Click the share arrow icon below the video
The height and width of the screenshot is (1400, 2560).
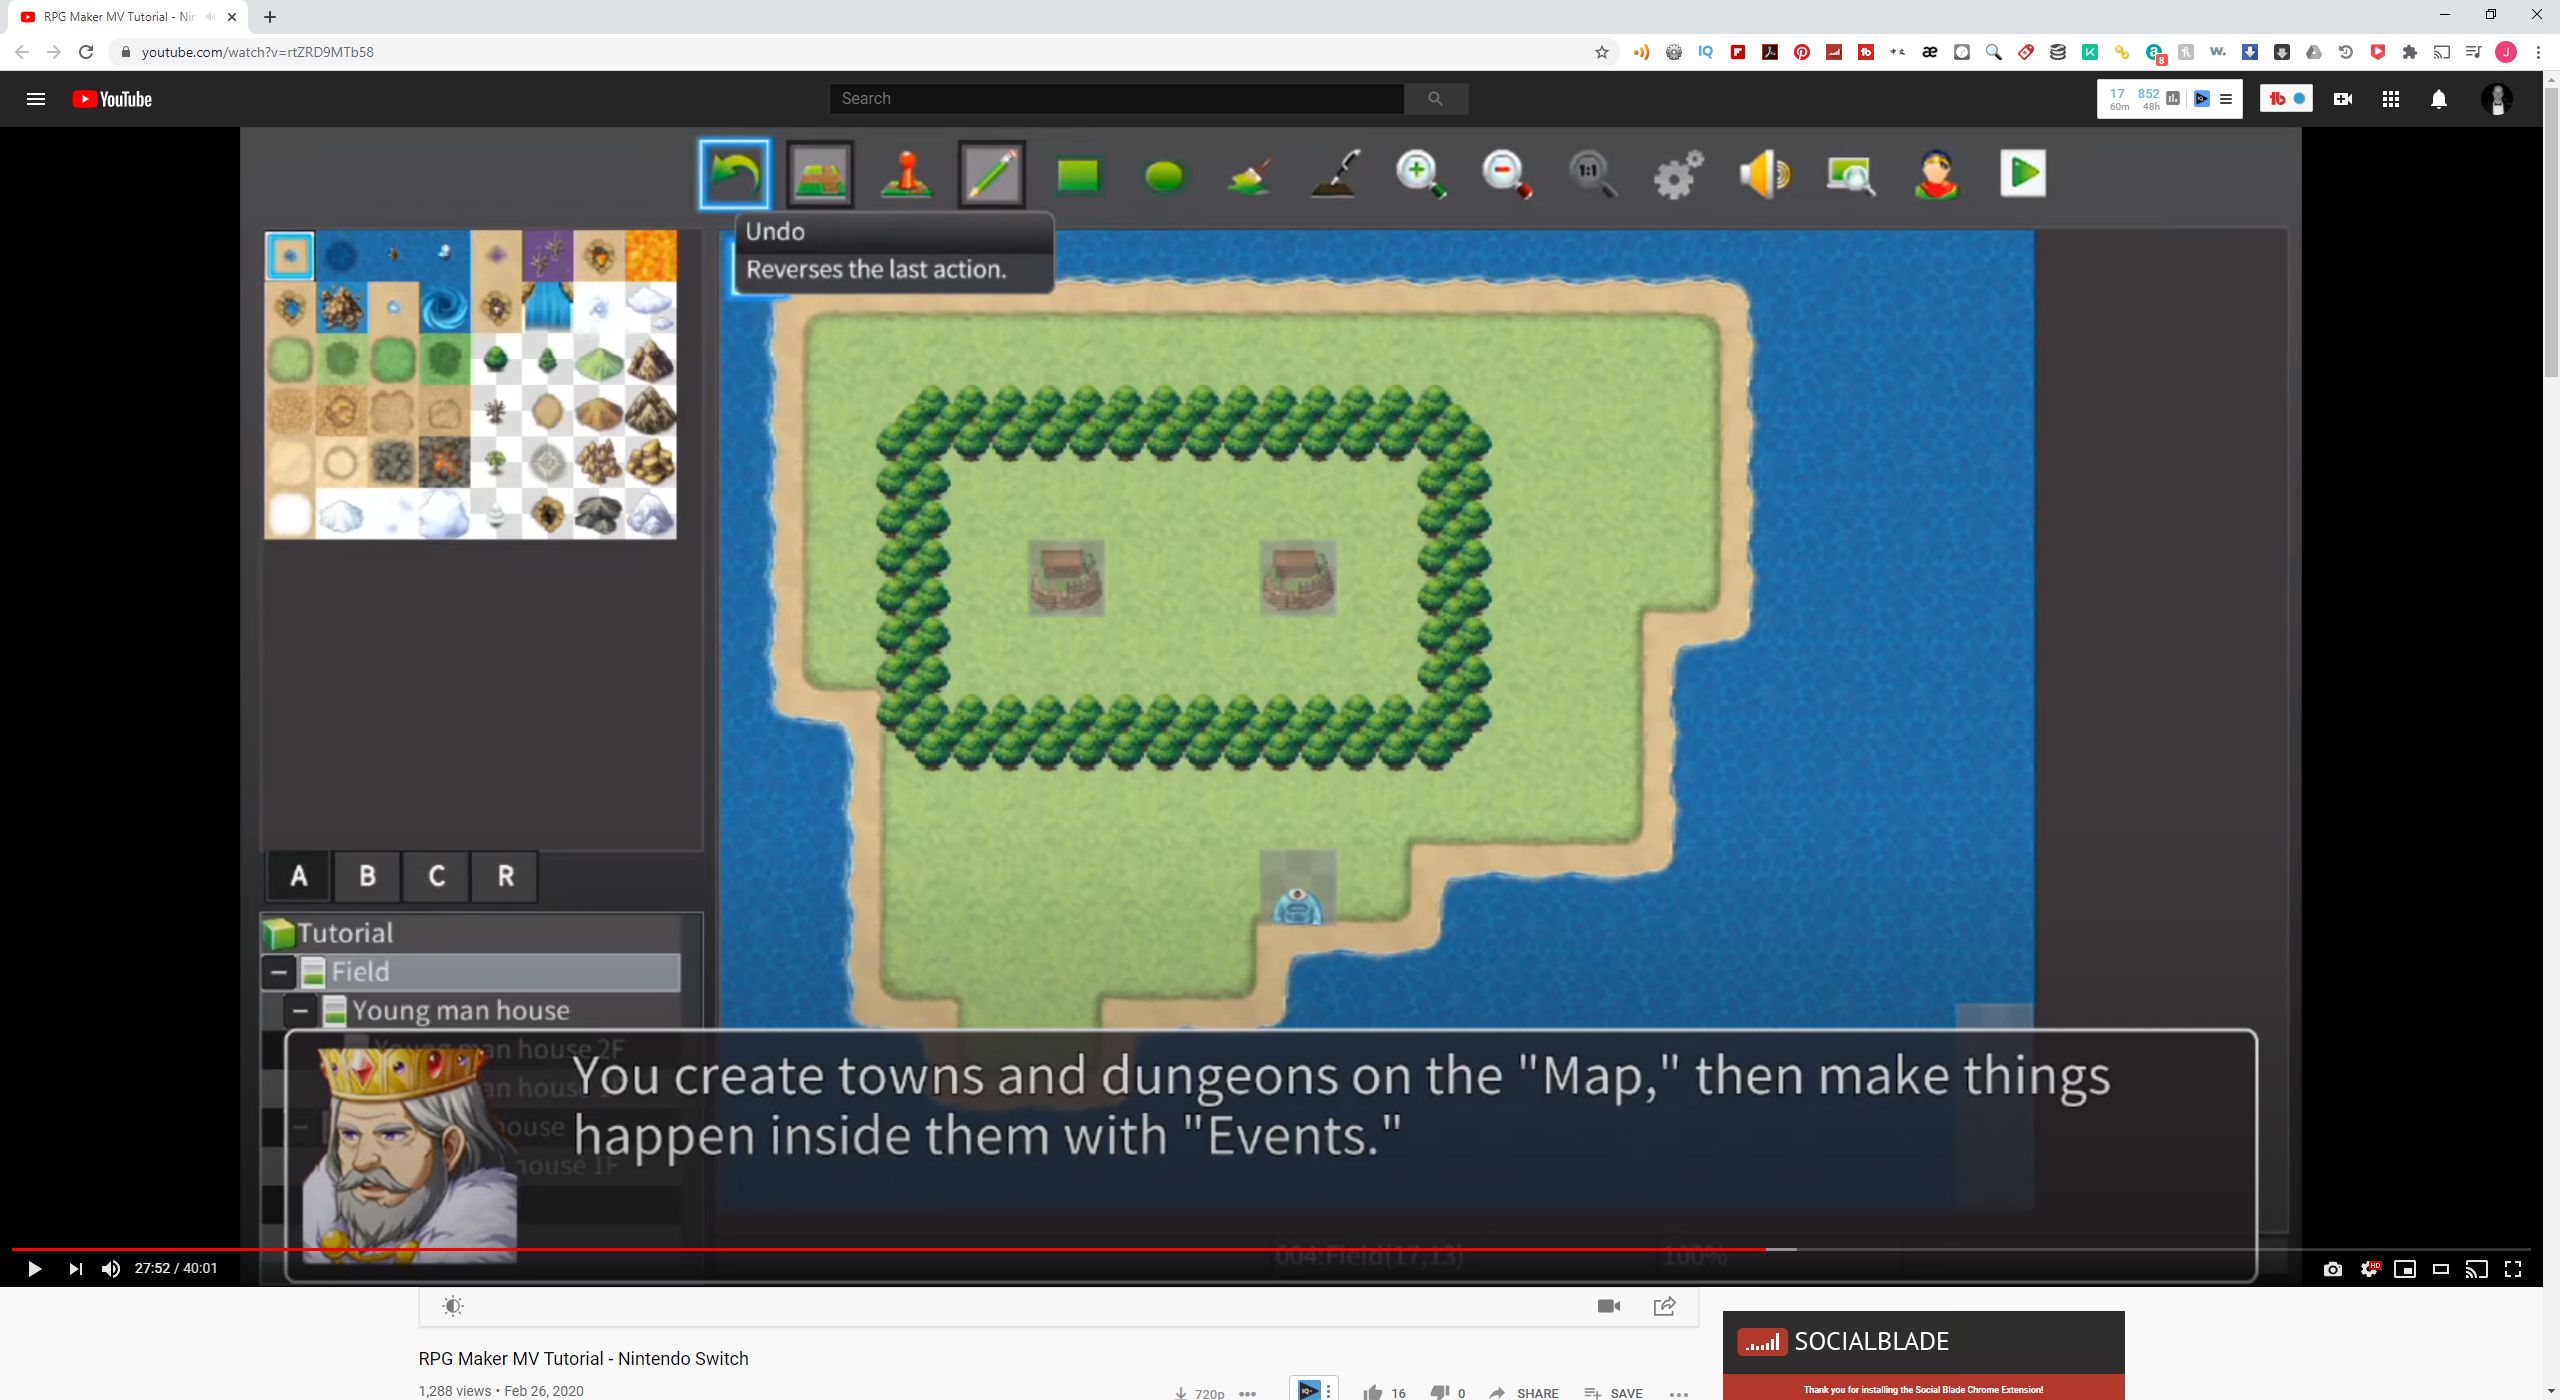1665,1306
